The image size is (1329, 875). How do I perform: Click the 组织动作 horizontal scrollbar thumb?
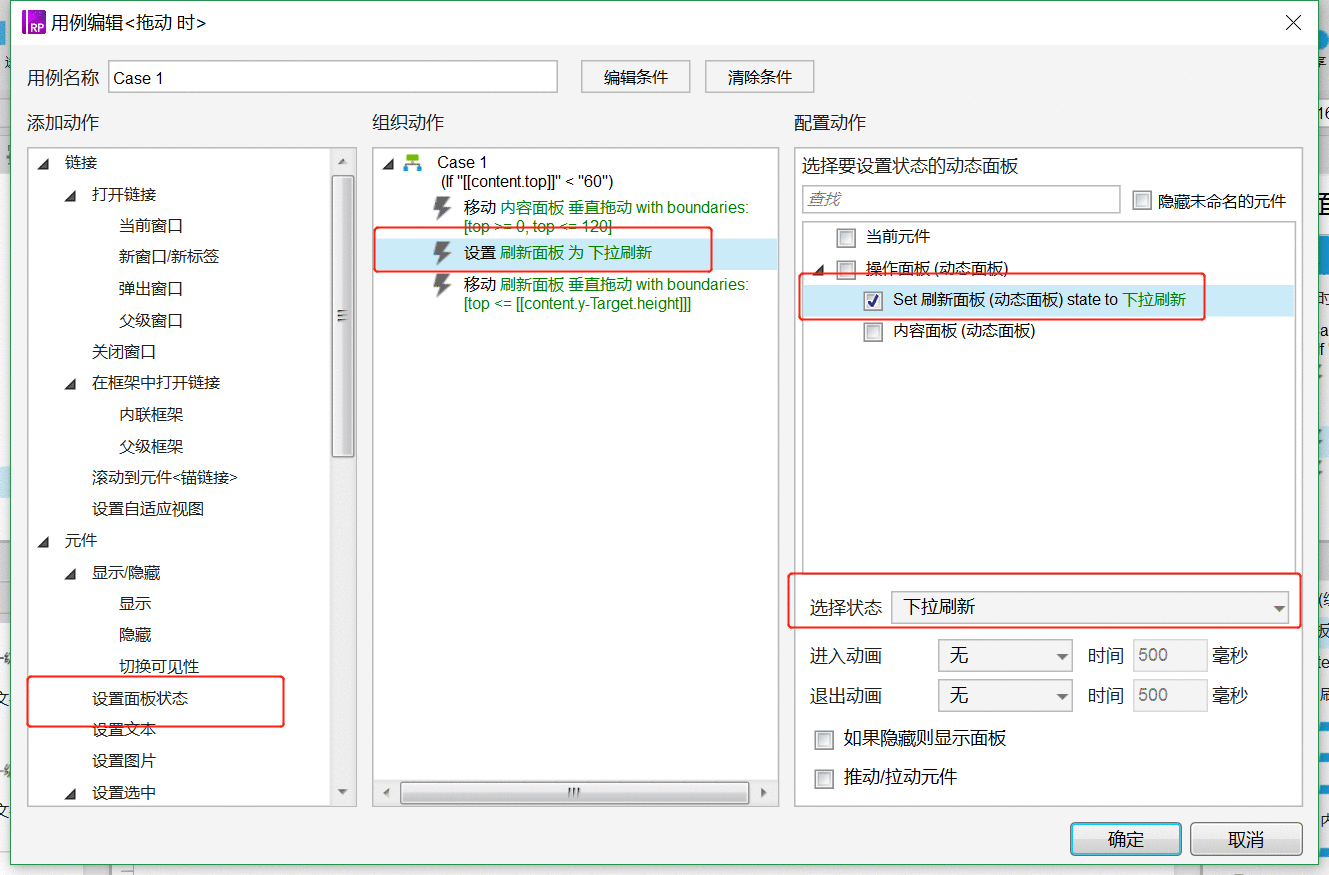tap(574, 793)
